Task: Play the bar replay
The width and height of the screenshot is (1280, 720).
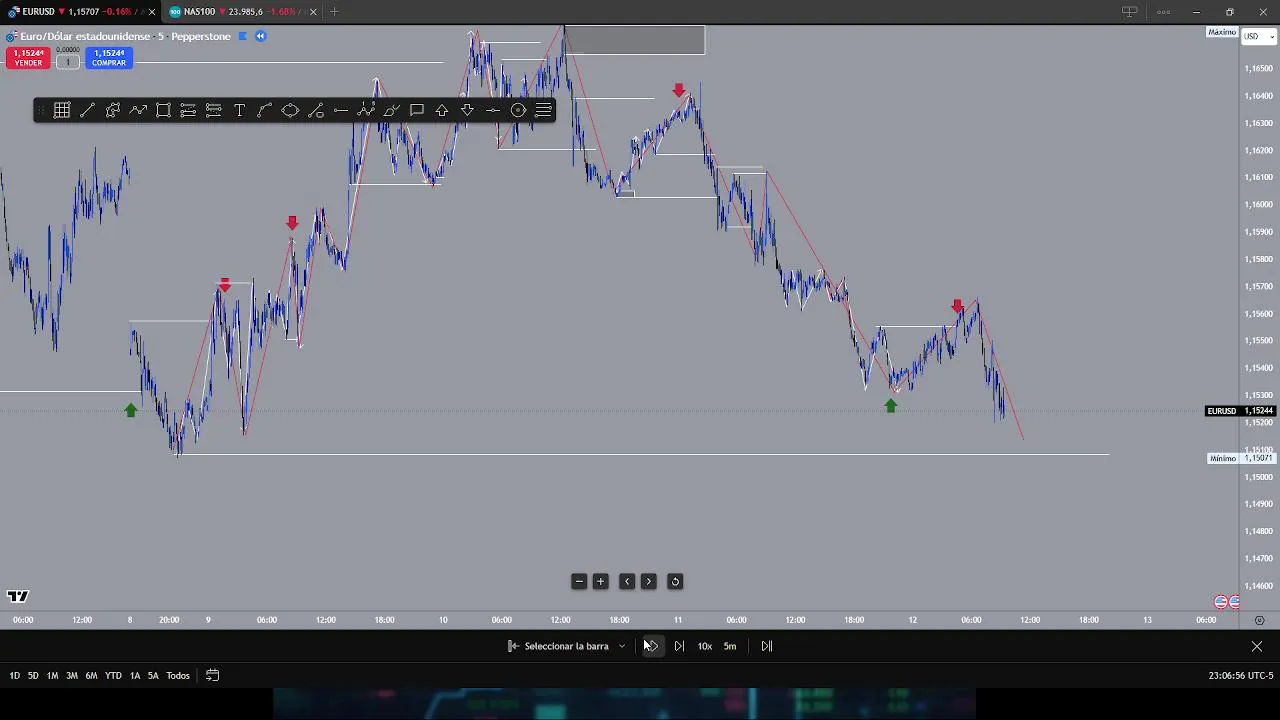Action: [651, 646]
